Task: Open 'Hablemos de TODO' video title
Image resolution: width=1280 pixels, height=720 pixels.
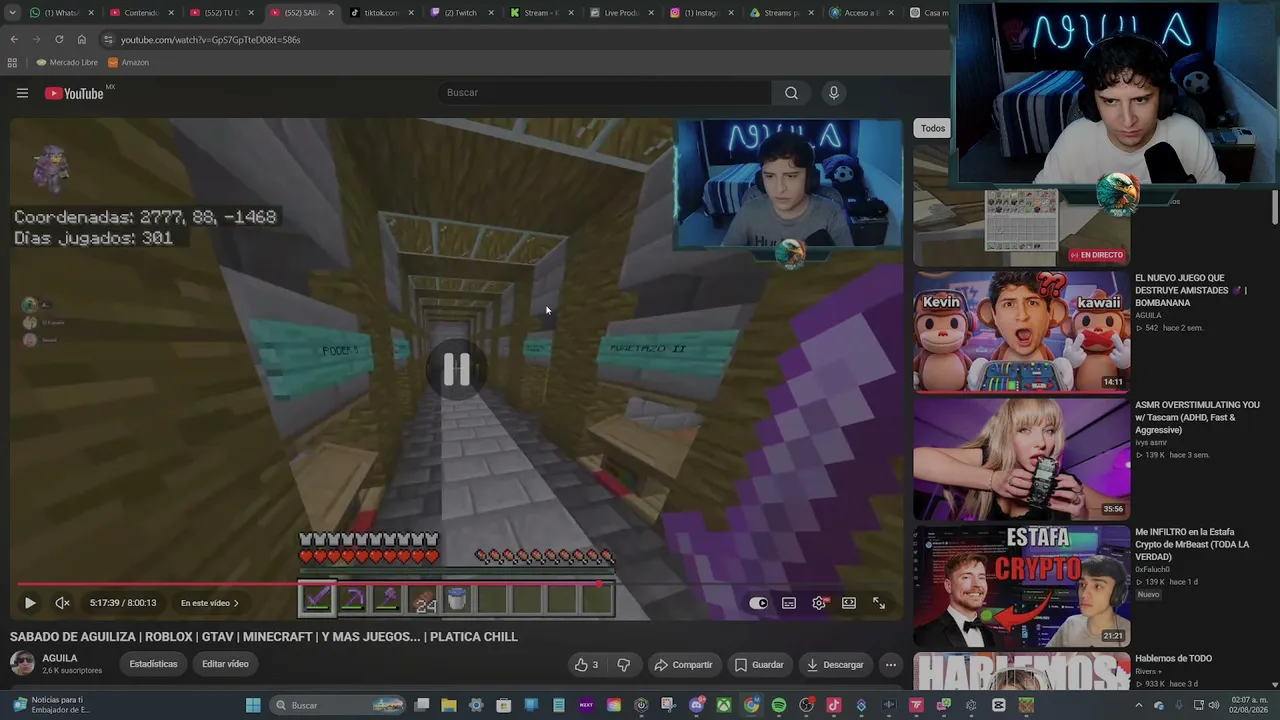Action: click(1173, 658)
